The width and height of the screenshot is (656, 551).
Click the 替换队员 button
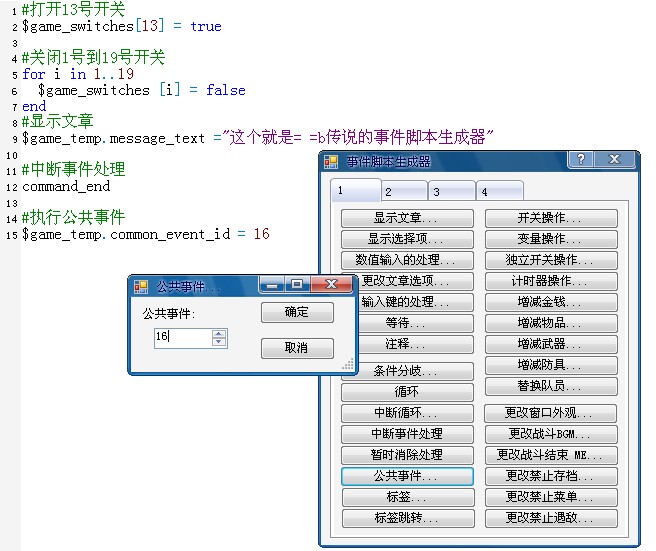pos(551,386)
